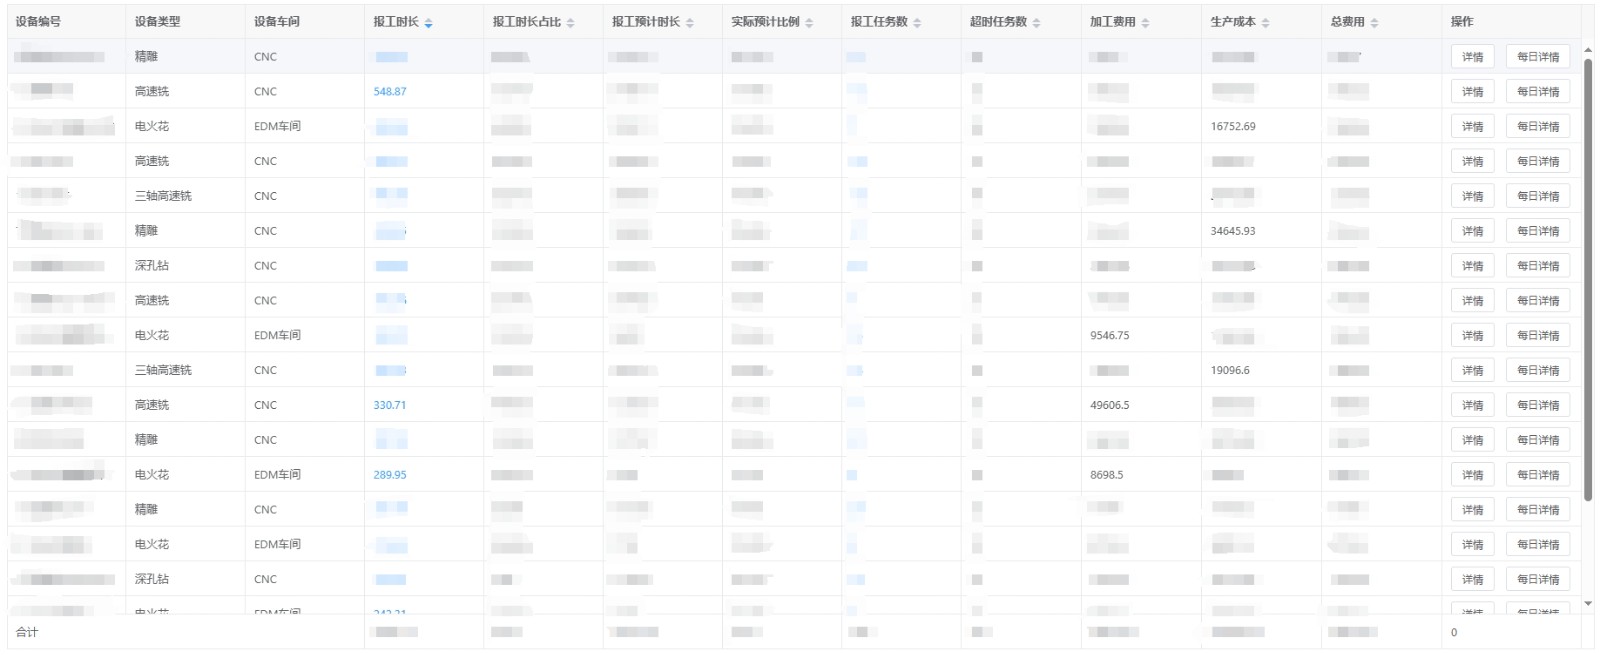This screenshot has width=1600, height=655.
Task: Toggle sort arrows on 总费用 column
Action: (x=1374, y=23)
